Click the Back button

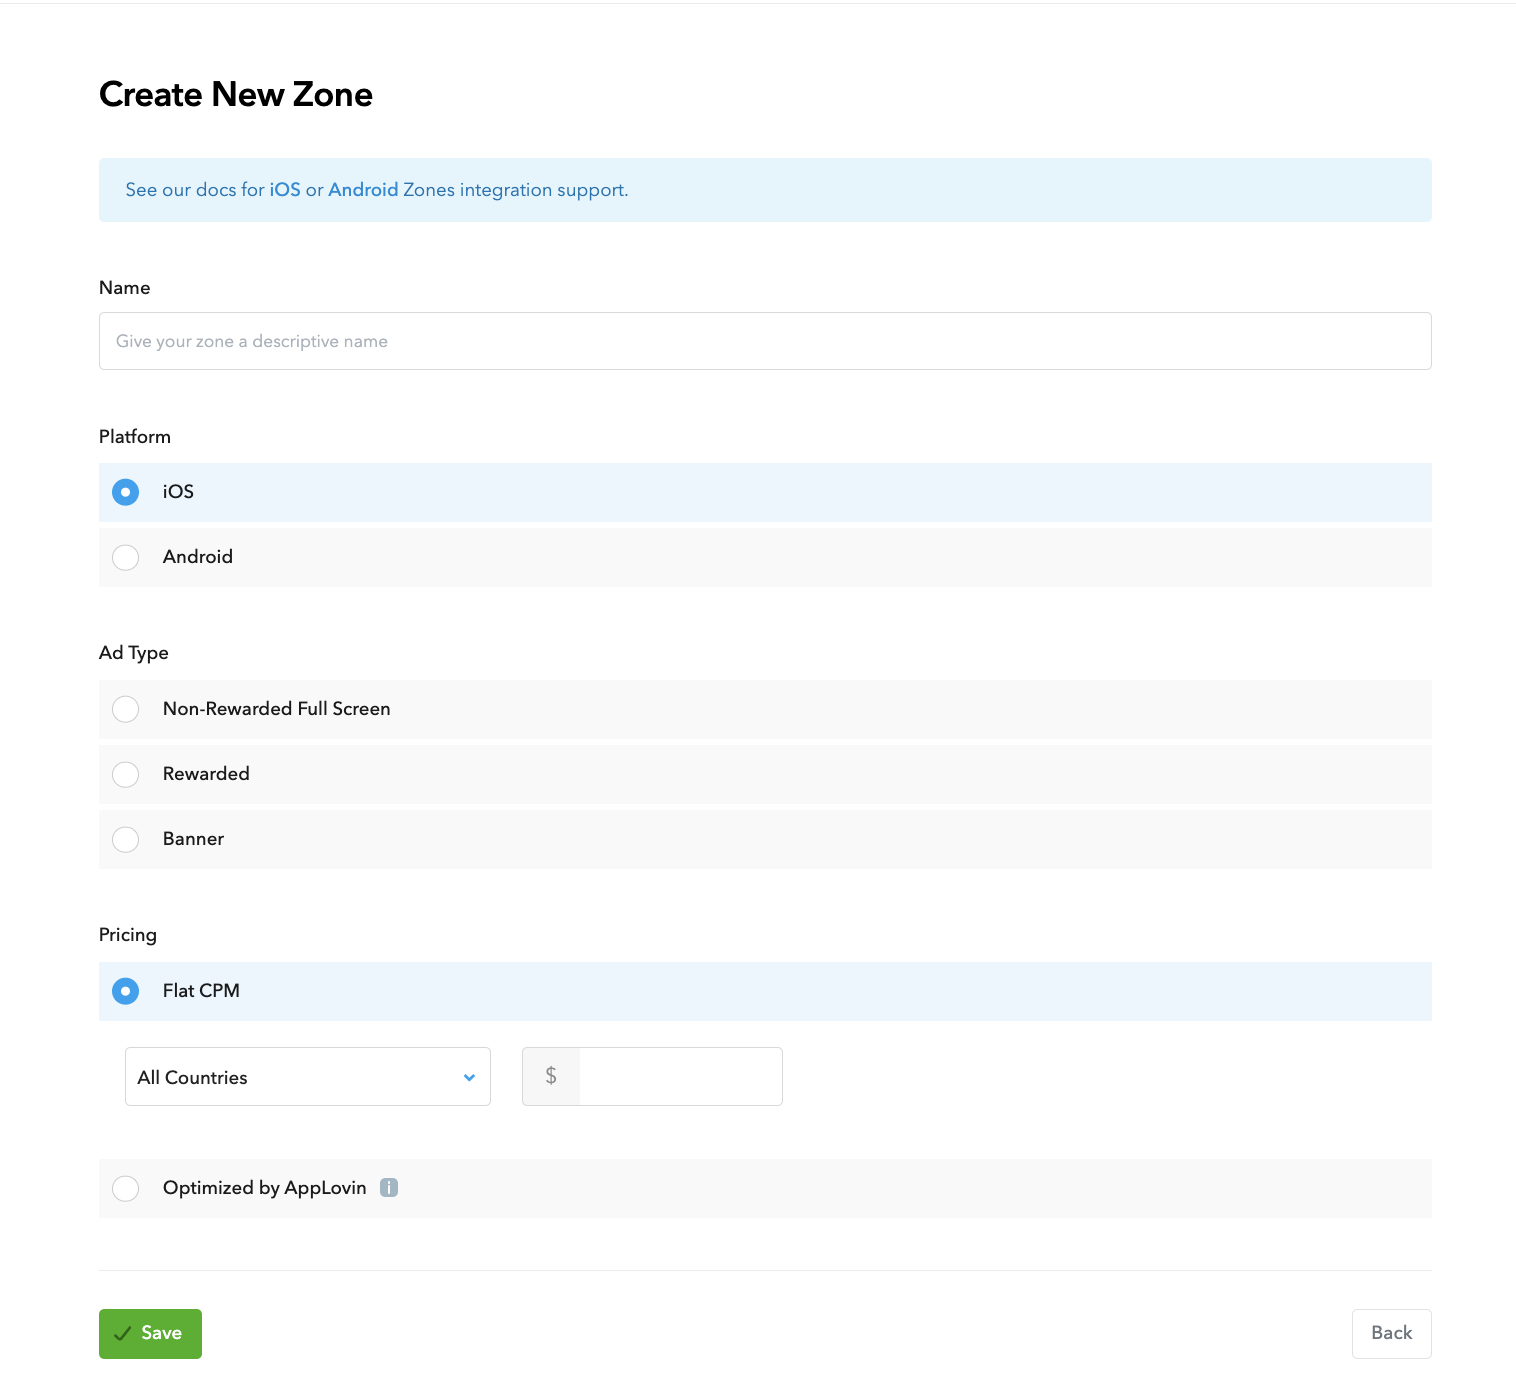click(x=1391, y=1333)
